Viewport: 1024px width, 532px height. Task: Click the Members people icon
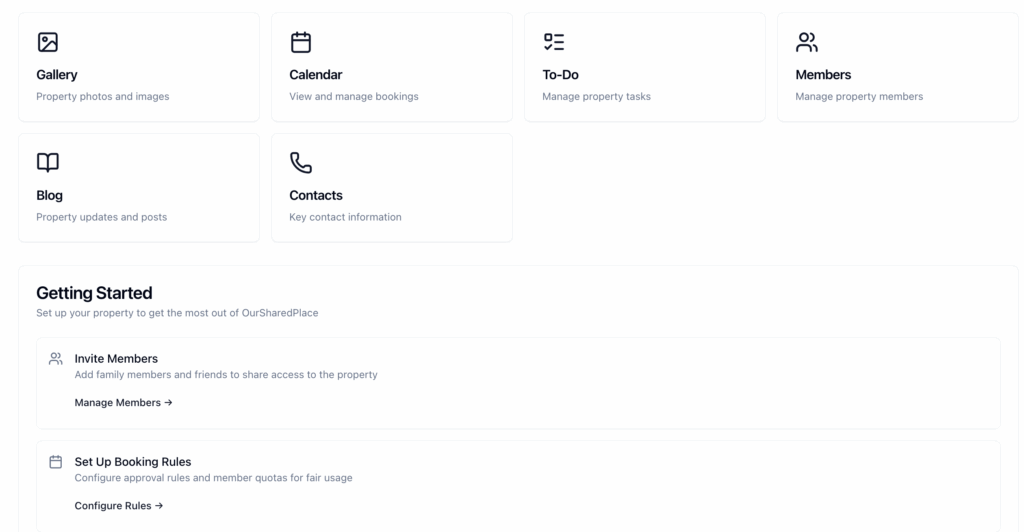point(807,42)
